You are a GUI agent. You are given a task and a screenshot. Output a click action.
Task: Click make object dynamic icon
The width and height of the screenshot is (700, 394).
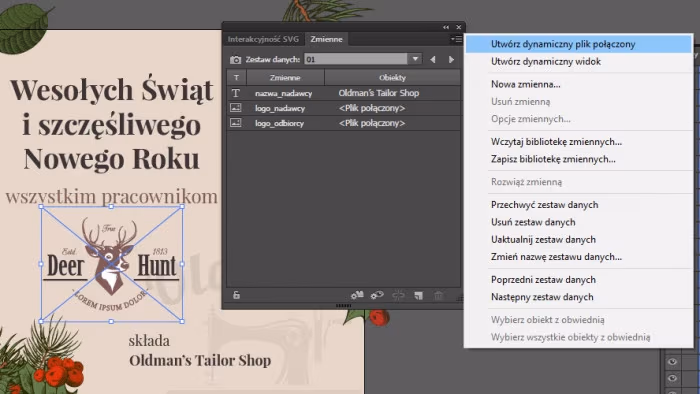[357, 295]
